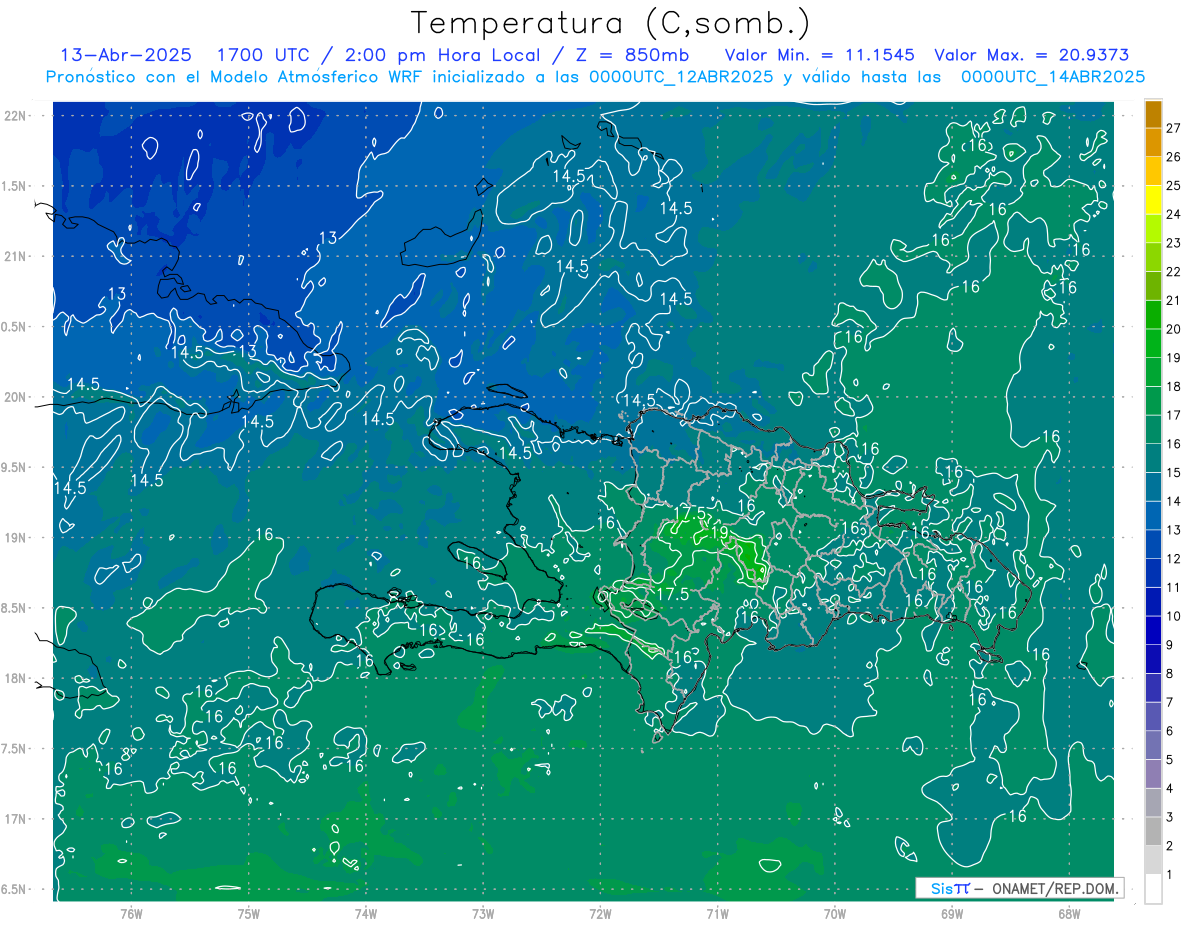Click the 21 label on the color scale
Image resolution: width=1200 pixels, height=927 pixels.
pos(1174,301)
